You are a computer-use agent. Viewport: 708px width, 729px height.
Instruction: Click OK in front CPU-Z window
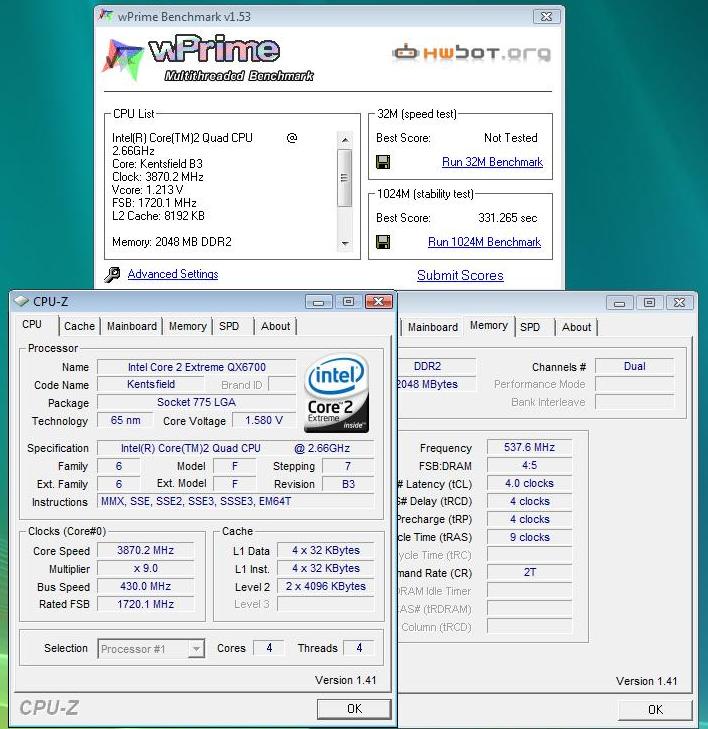coord(354,709)
